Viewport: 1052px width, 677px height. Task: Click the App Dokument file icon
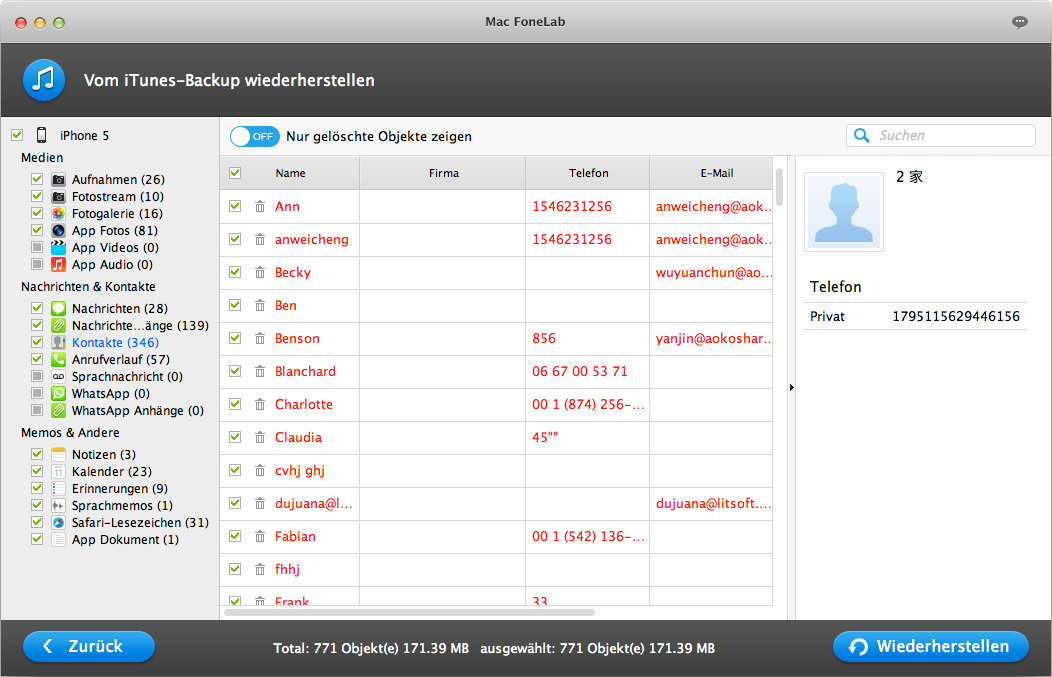[x=58, y=539]
